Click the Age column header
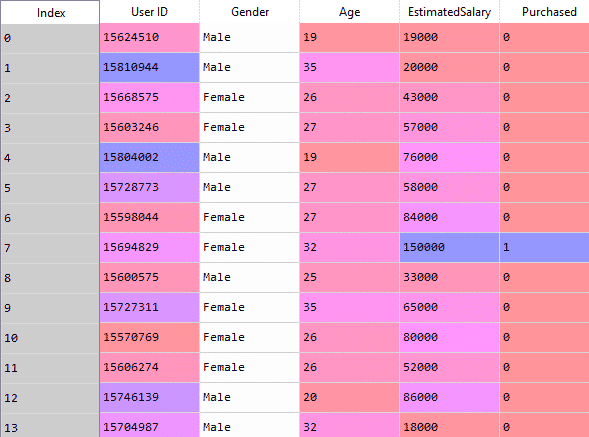Viewport: 589px width, 437px height. click(x=349, y=12)
